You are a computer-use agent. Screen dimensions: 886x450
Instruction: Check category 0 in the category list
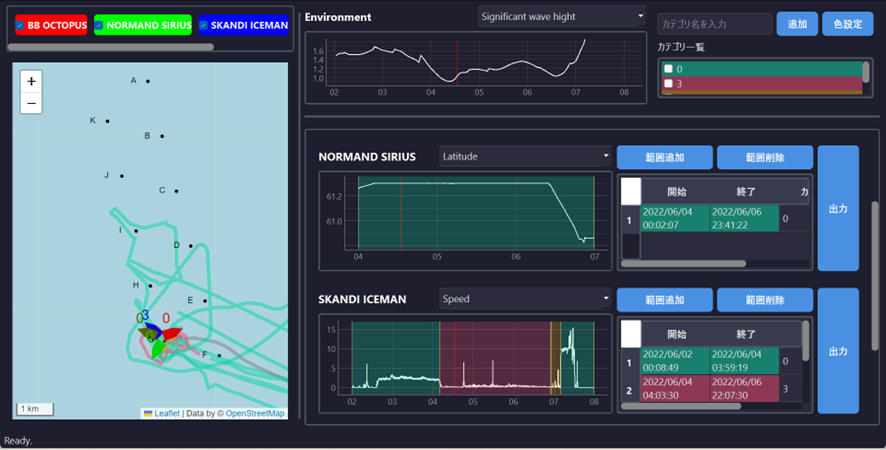click(x=668, y=69)
